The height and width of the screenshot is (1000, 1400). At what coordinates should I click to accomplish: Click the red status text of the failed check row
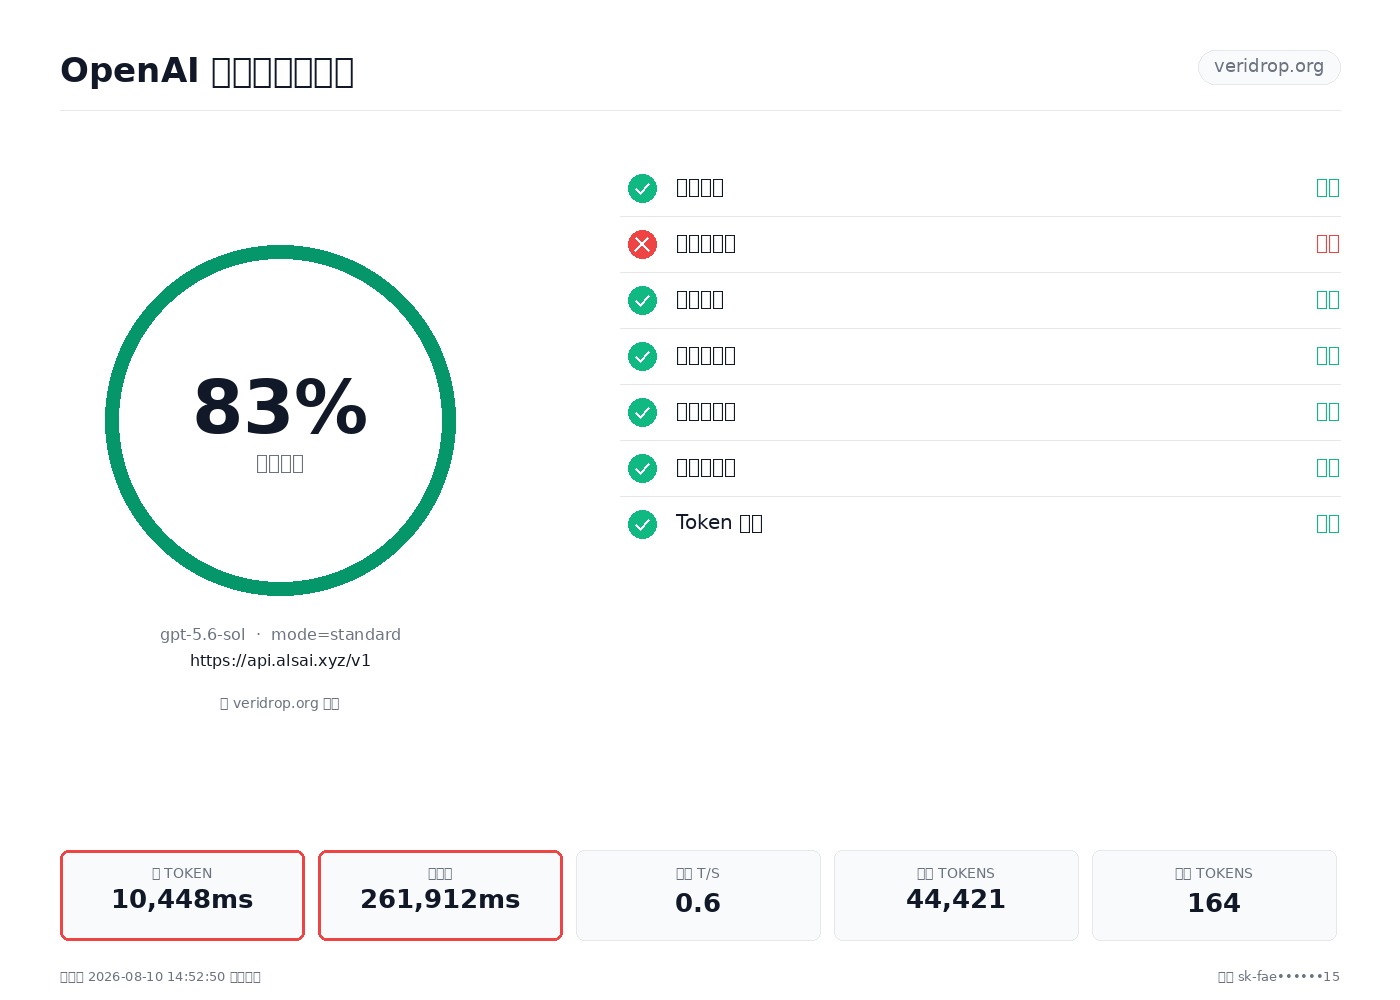1328,244
